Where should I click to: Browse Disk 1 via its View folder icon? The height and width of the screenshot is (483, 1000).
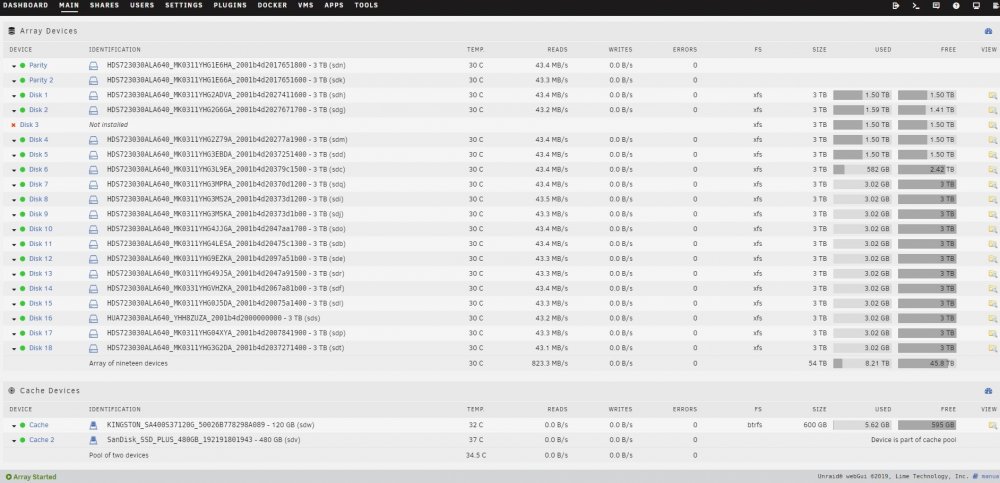[992, 95]
